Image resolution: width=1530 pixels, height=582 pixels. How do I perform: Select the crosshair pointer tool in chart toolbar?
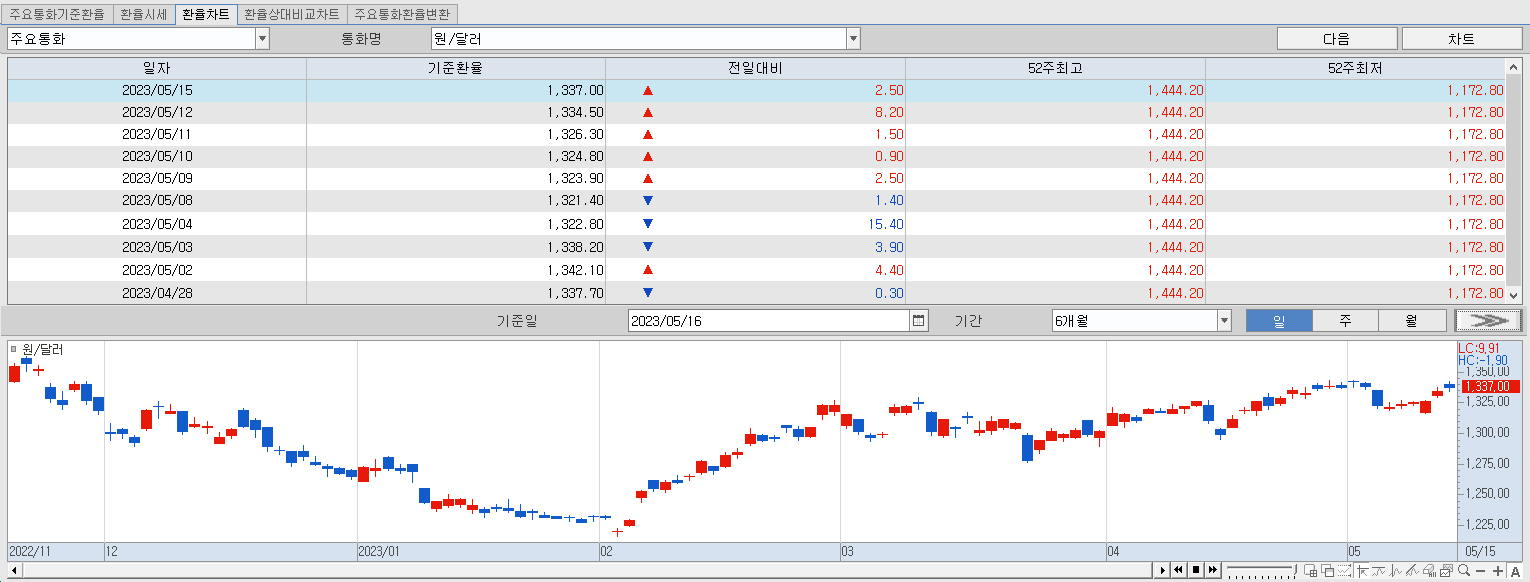(x=1362, y=570)
